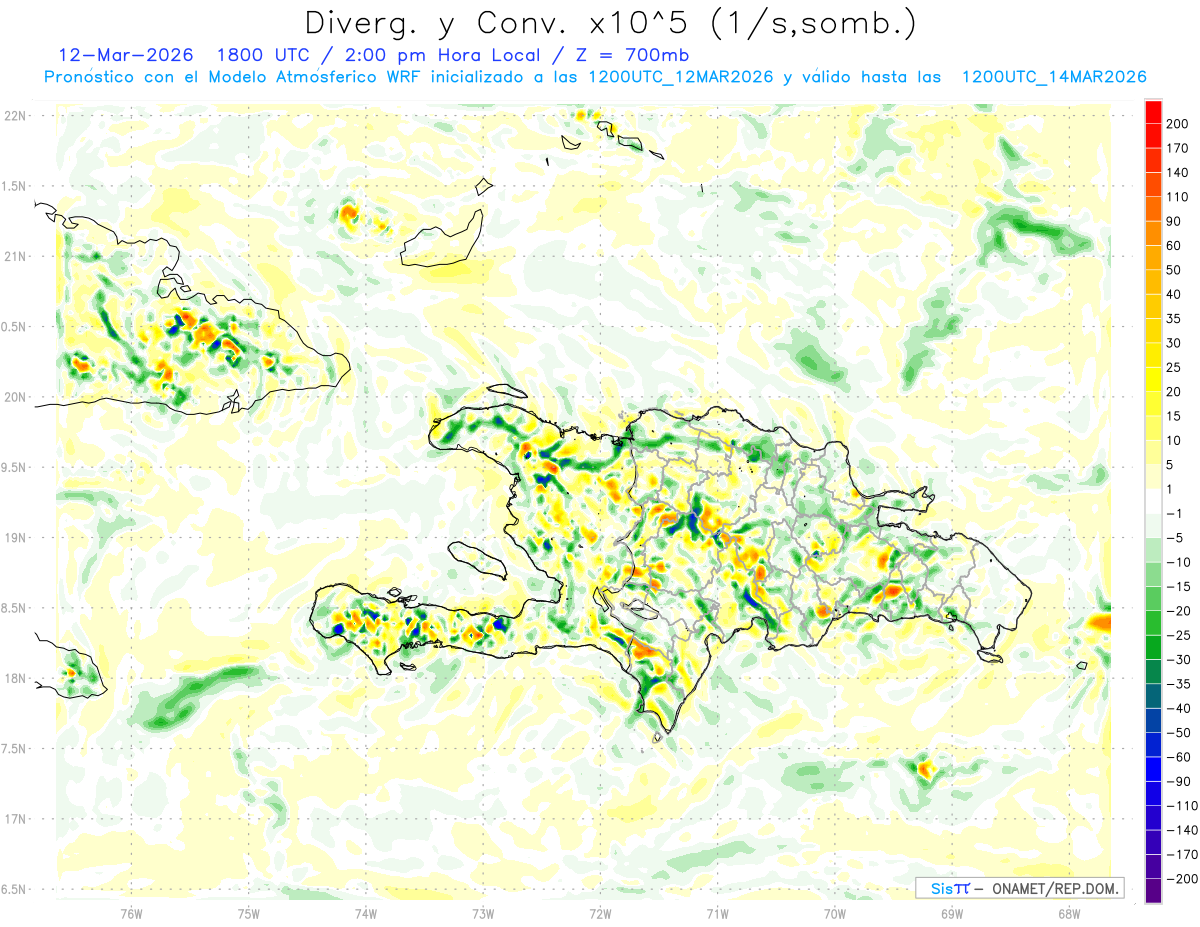Select the positive '25' scale label

coord(1175,367)
